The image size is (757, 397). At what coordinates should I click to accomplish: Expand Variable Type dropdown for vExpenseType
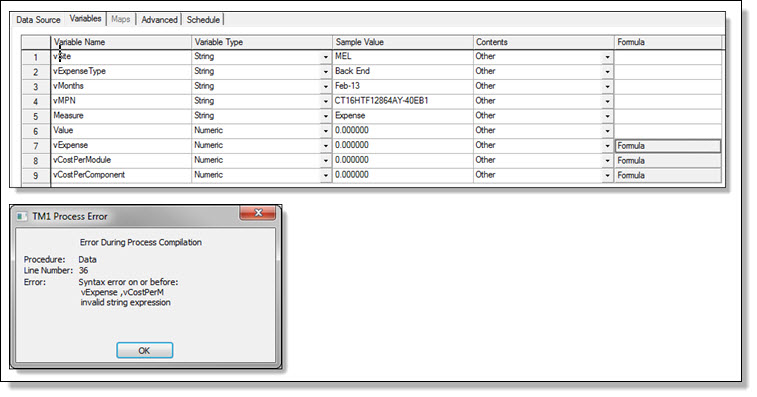click(x=326, y=71)
